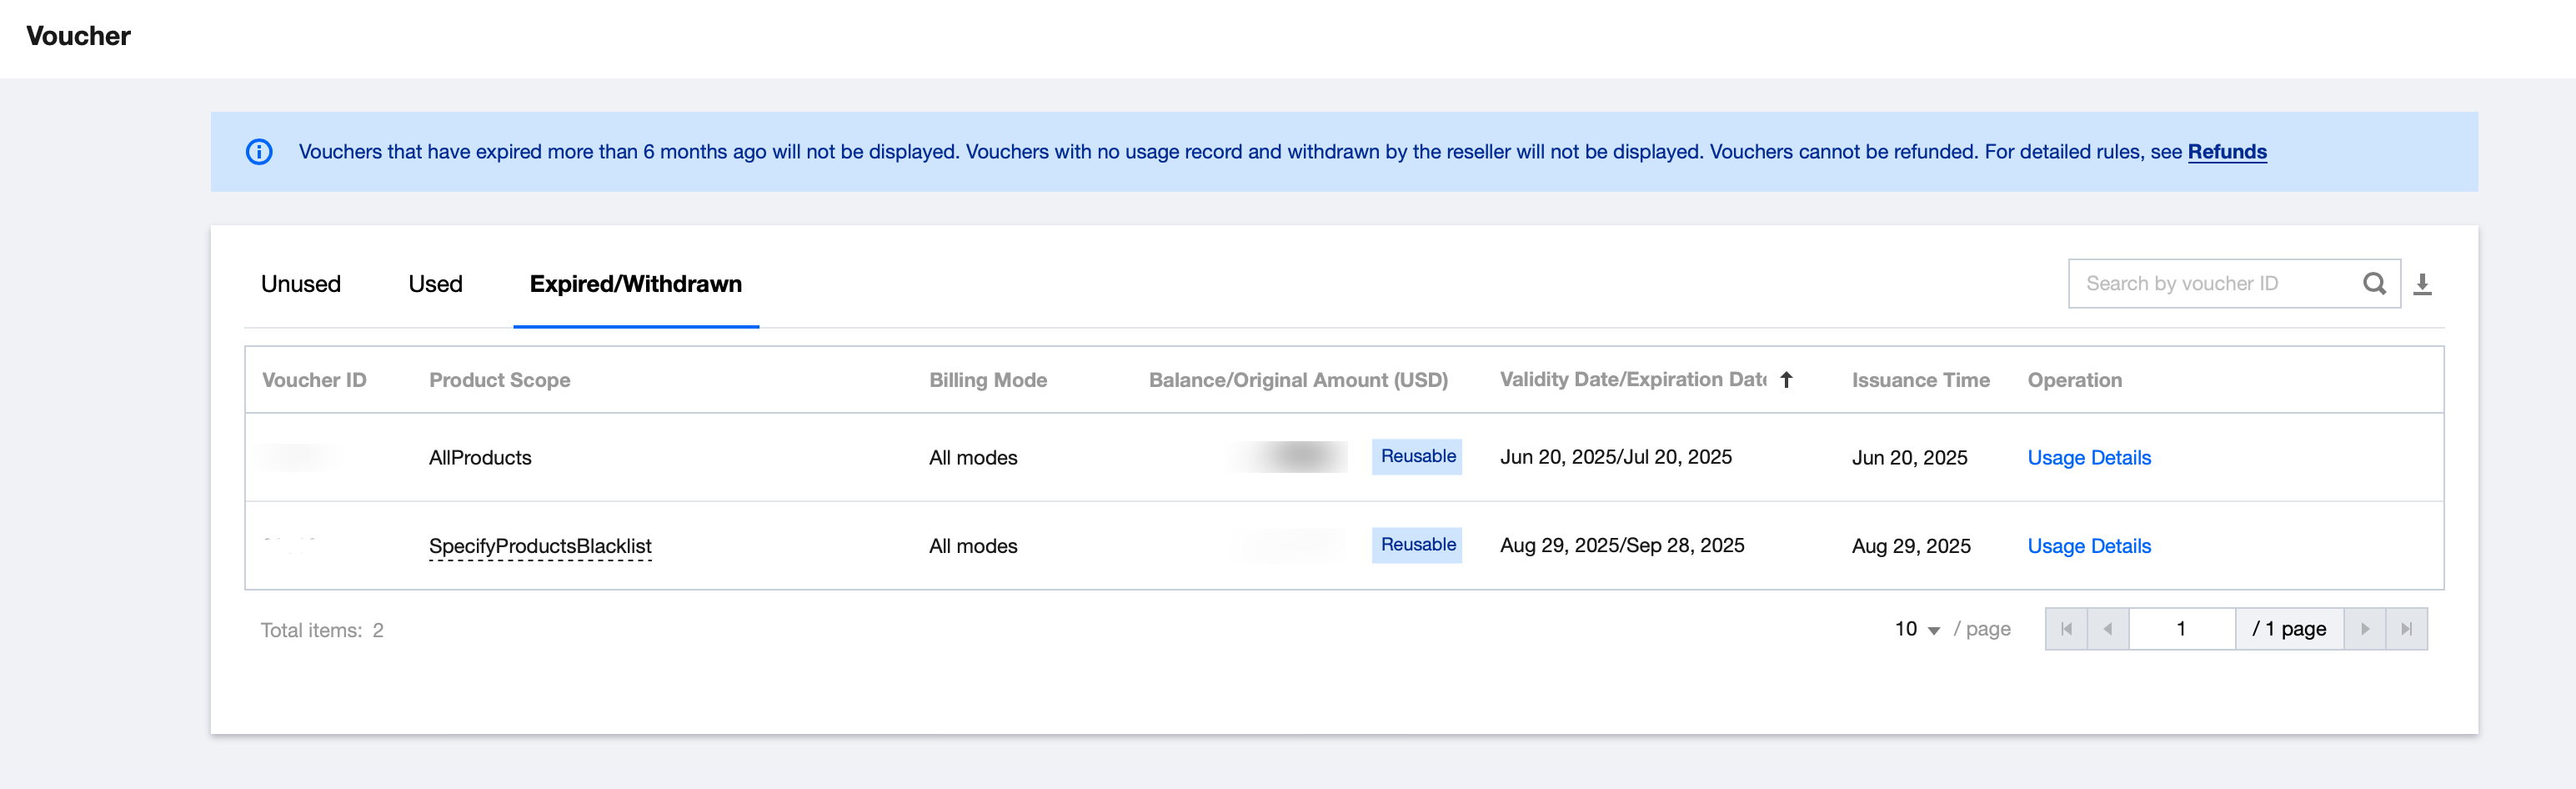The image size is (2576, 789).
Task: Go to the next page arrow
Action: point(2365,629)
